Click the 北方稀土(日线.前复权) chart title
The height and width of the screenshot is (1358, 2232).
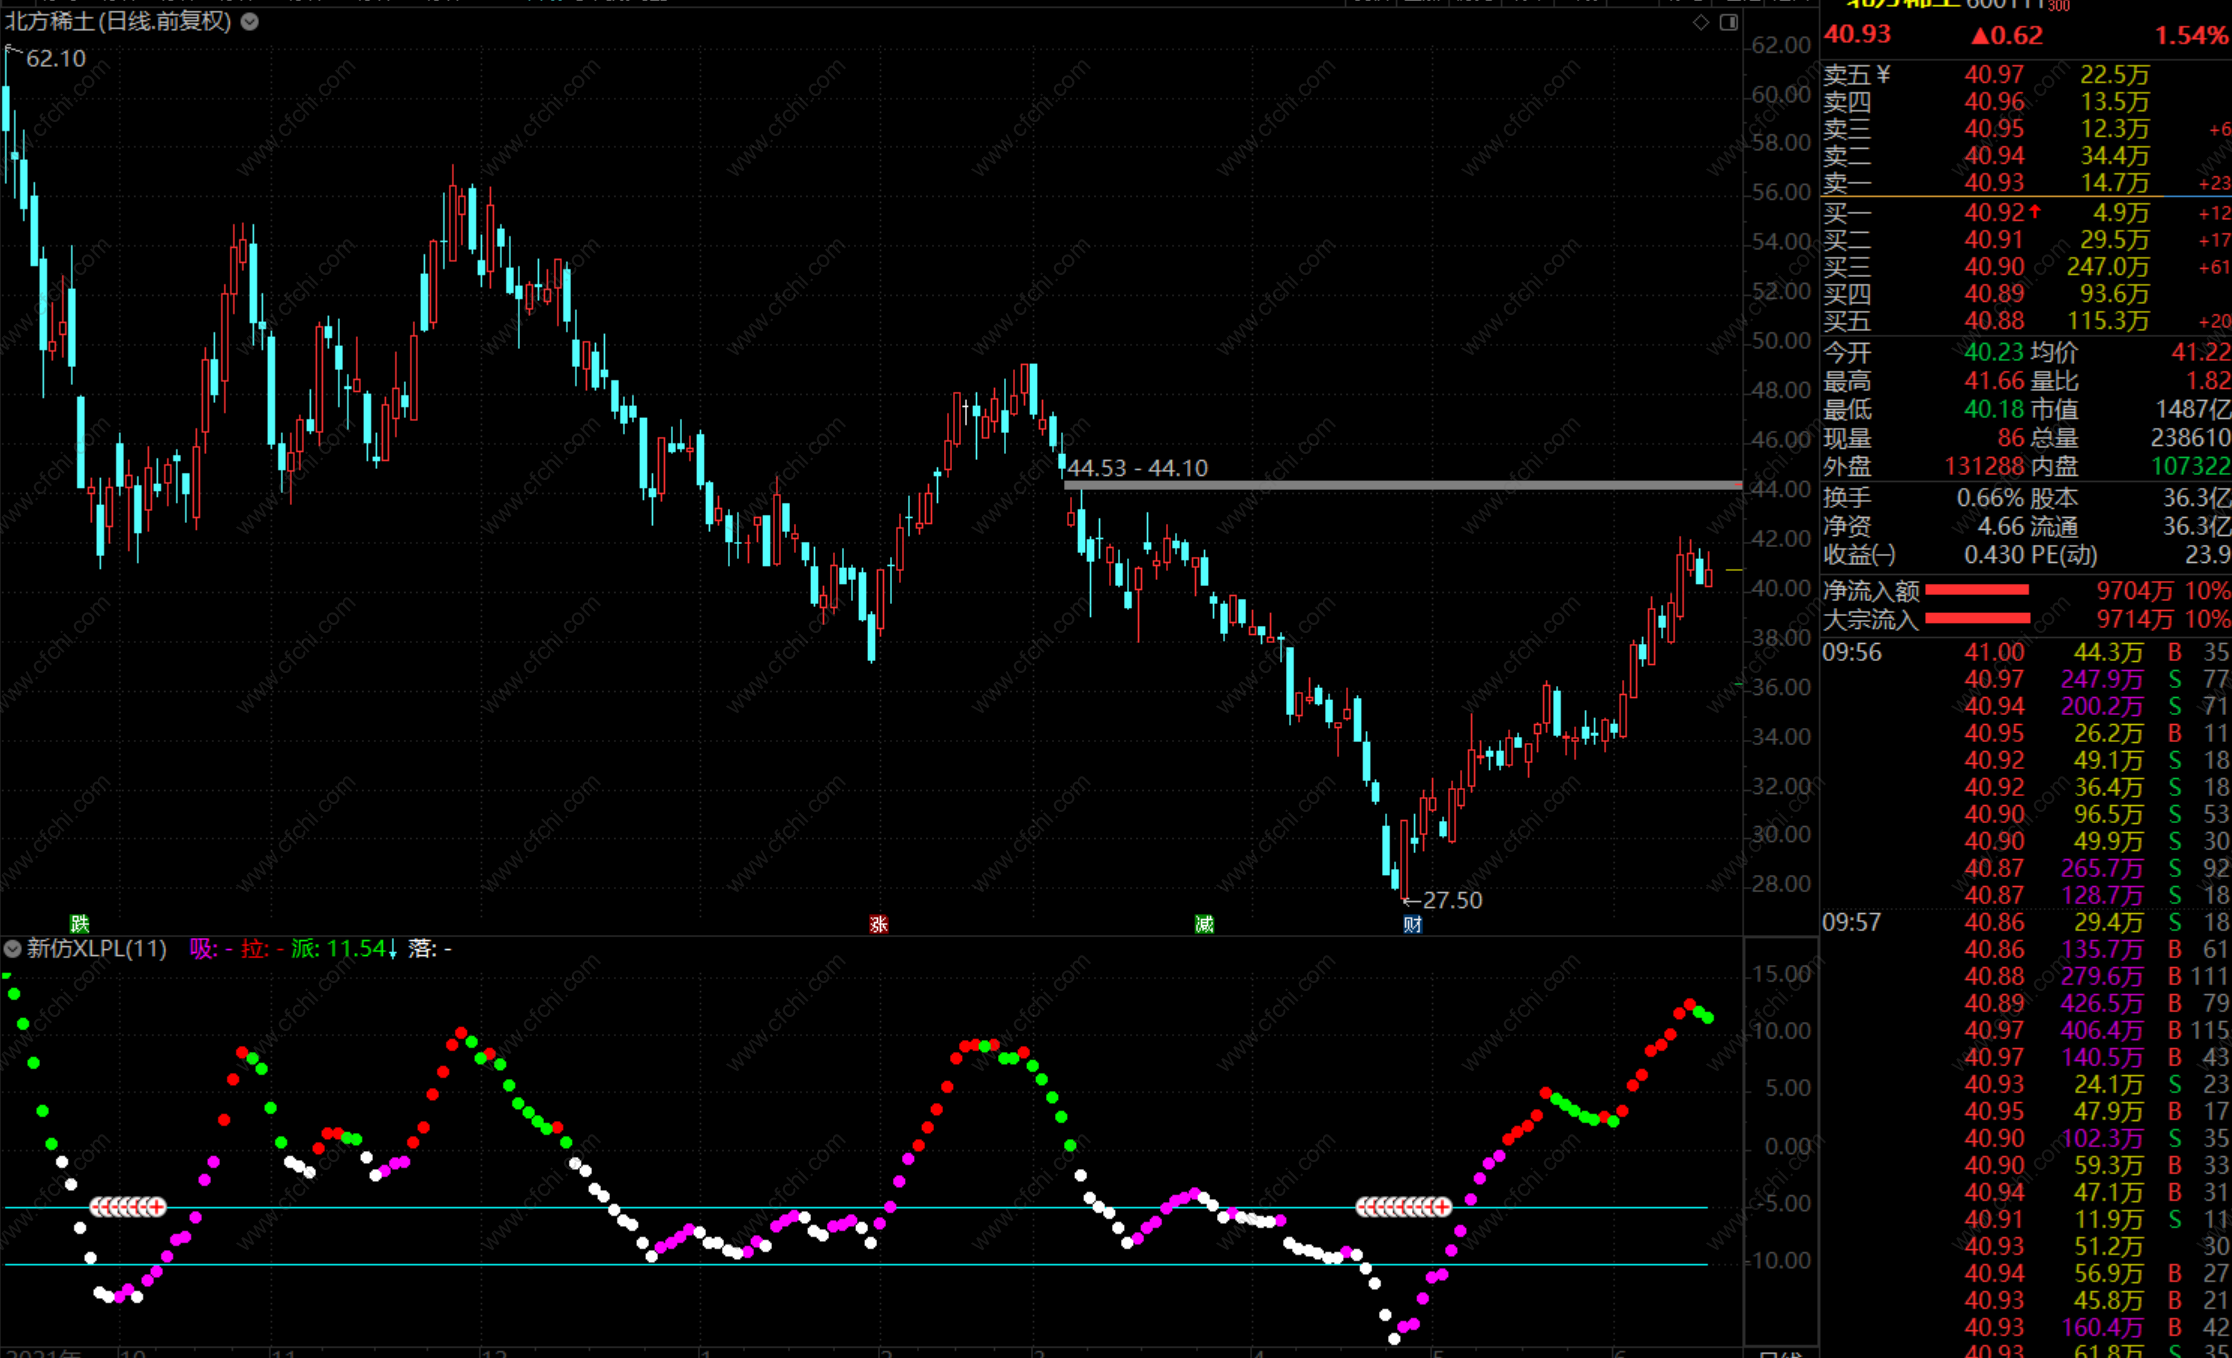118,21
